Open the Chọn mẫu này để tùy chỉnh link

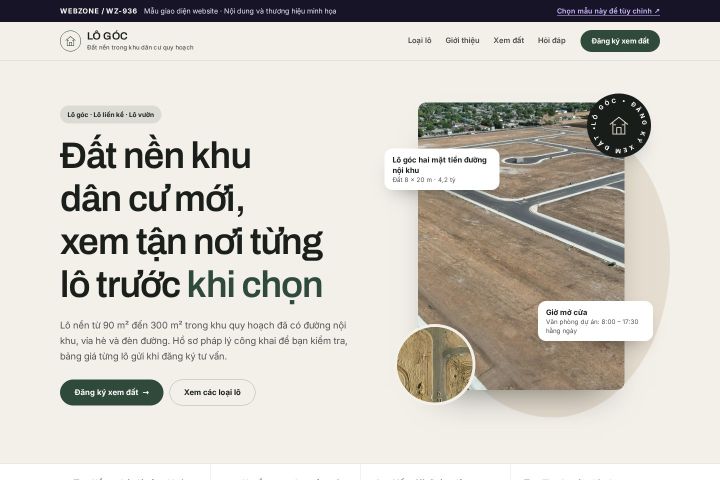[608, 11]
